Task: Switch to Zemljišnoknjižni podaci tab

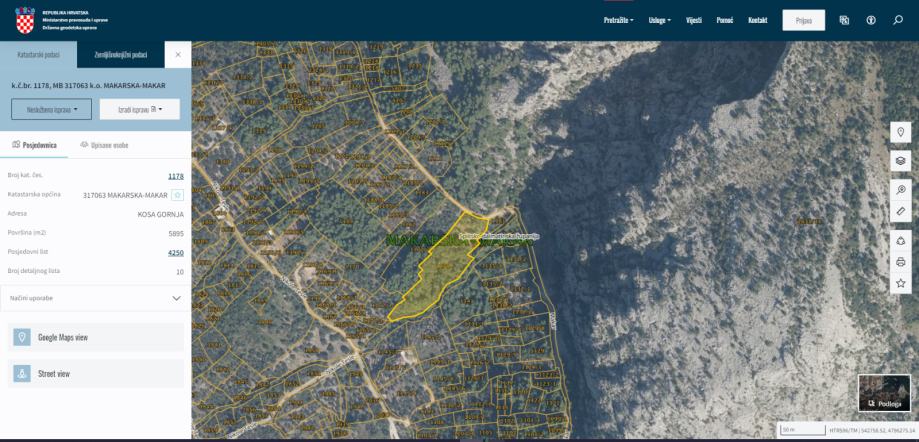Action: tap(121, 55)
